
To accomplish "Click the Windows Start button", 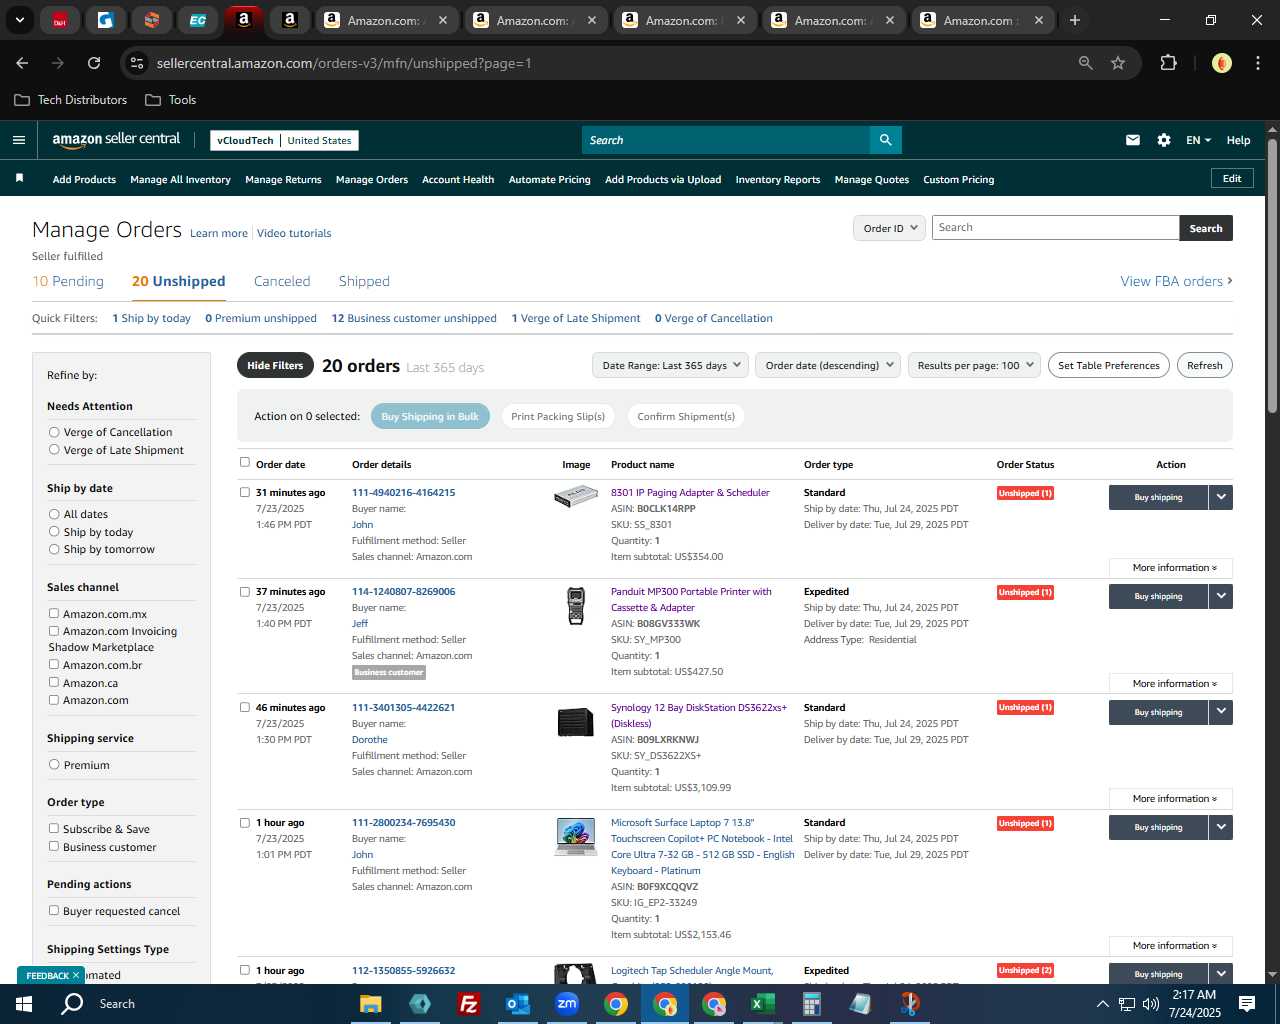I will [24, 1004].
